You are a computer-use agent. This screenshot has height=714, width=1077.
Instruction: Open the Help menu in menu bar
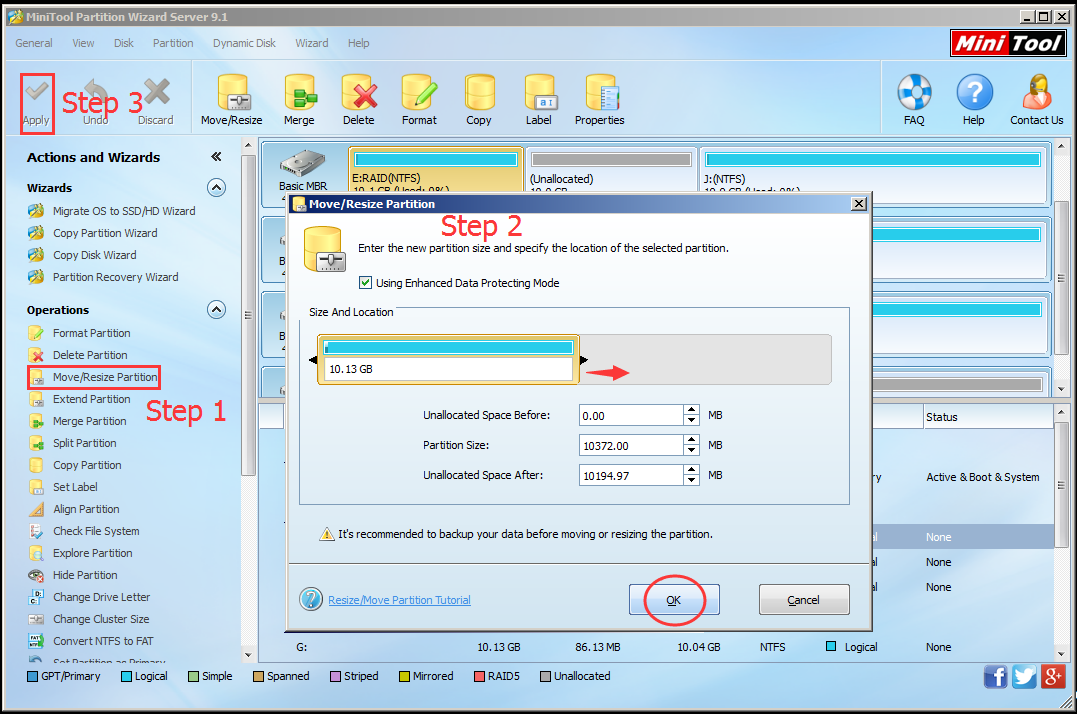(359, 43)
